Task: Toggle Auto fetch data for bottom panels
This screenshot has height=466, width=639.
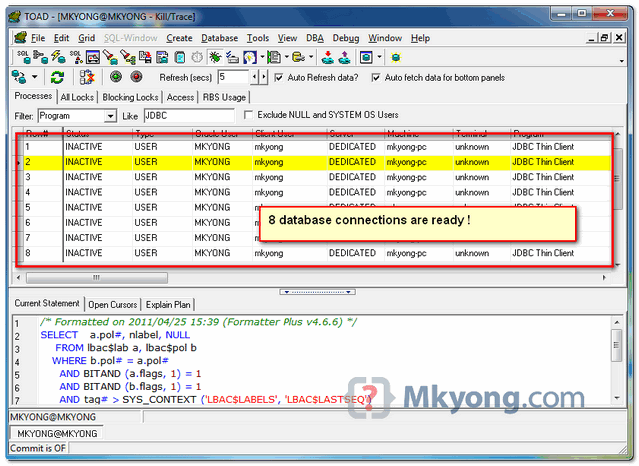Action: click(x=376, y=77)
